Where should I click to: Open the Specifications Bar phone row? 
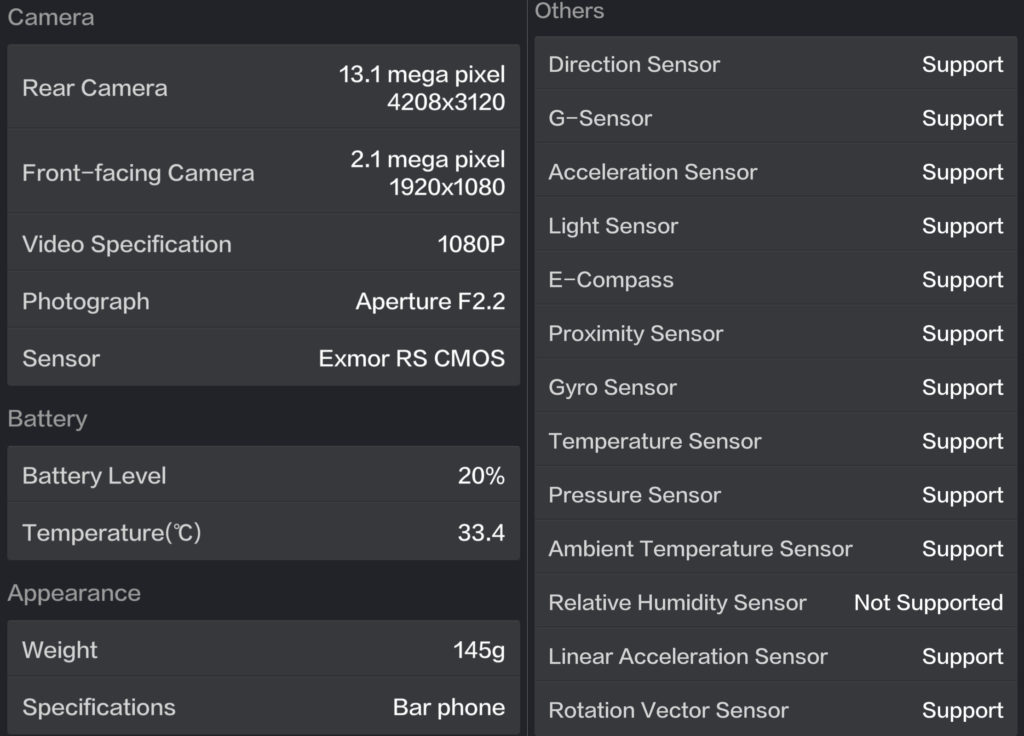tap(263, 706)
